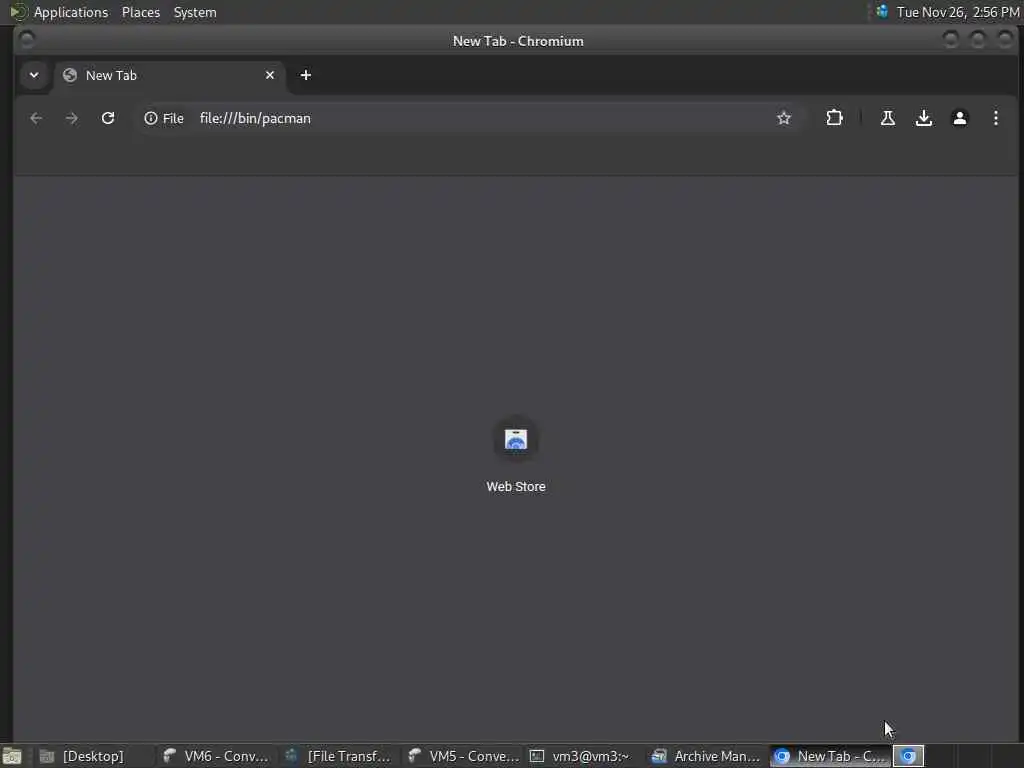
Task: Go back to the previous page
Action: tap(36, 118)
